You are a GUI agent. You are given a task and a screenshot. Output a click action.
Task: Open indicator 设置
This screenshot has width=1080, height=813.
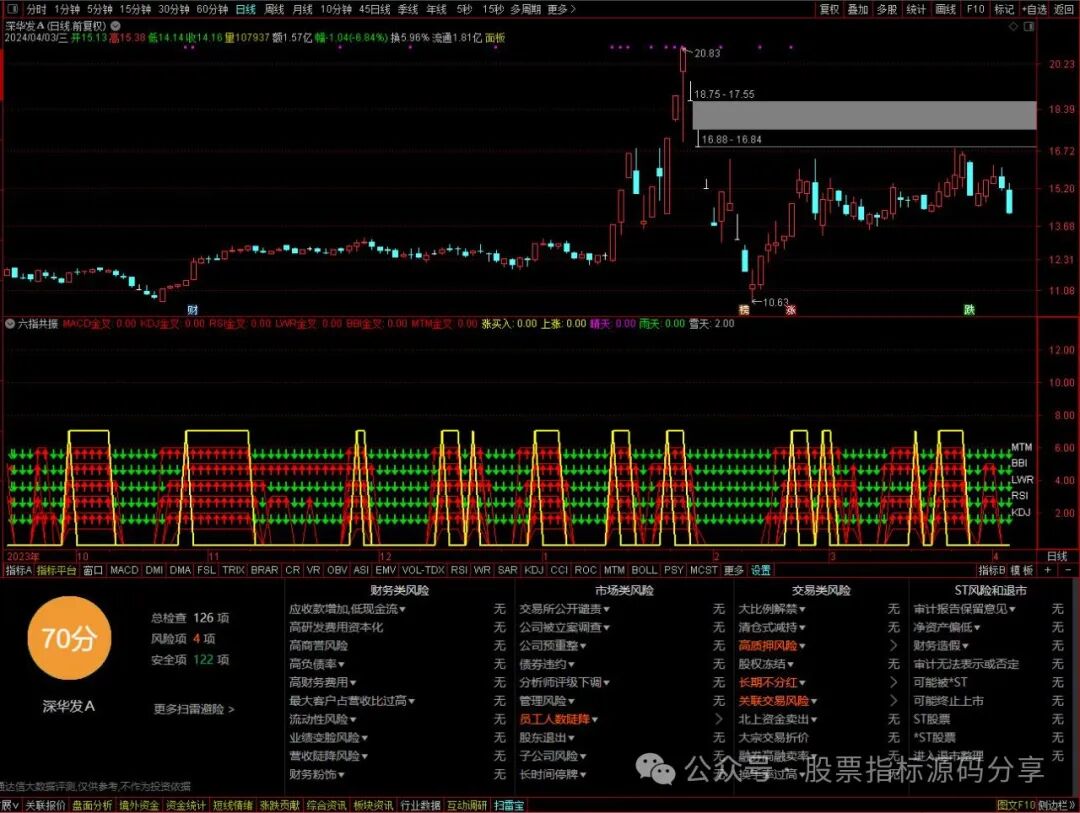[760, 570]
